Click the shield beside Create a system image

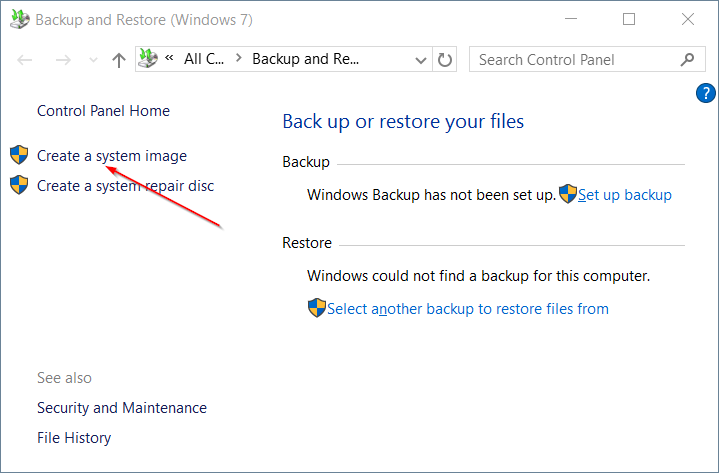(19, 155)
